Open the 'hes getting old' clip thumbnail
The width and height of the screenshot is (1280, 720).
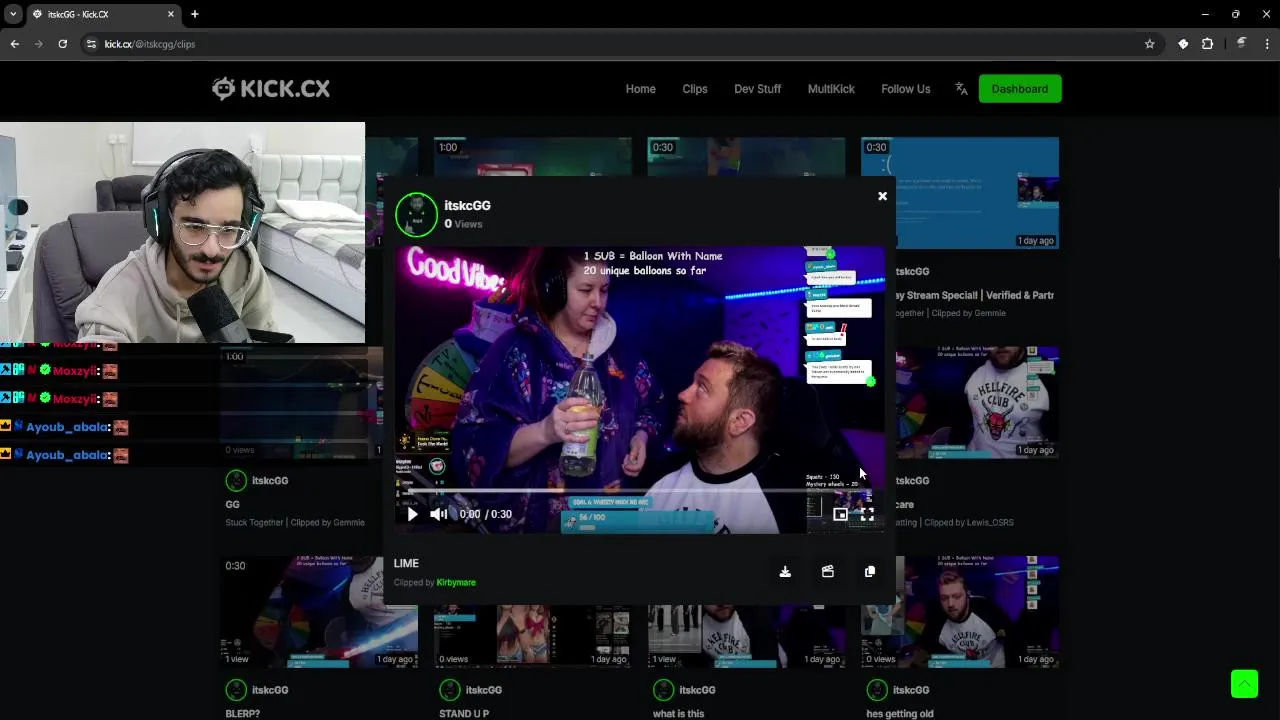(x=960, y=612)
